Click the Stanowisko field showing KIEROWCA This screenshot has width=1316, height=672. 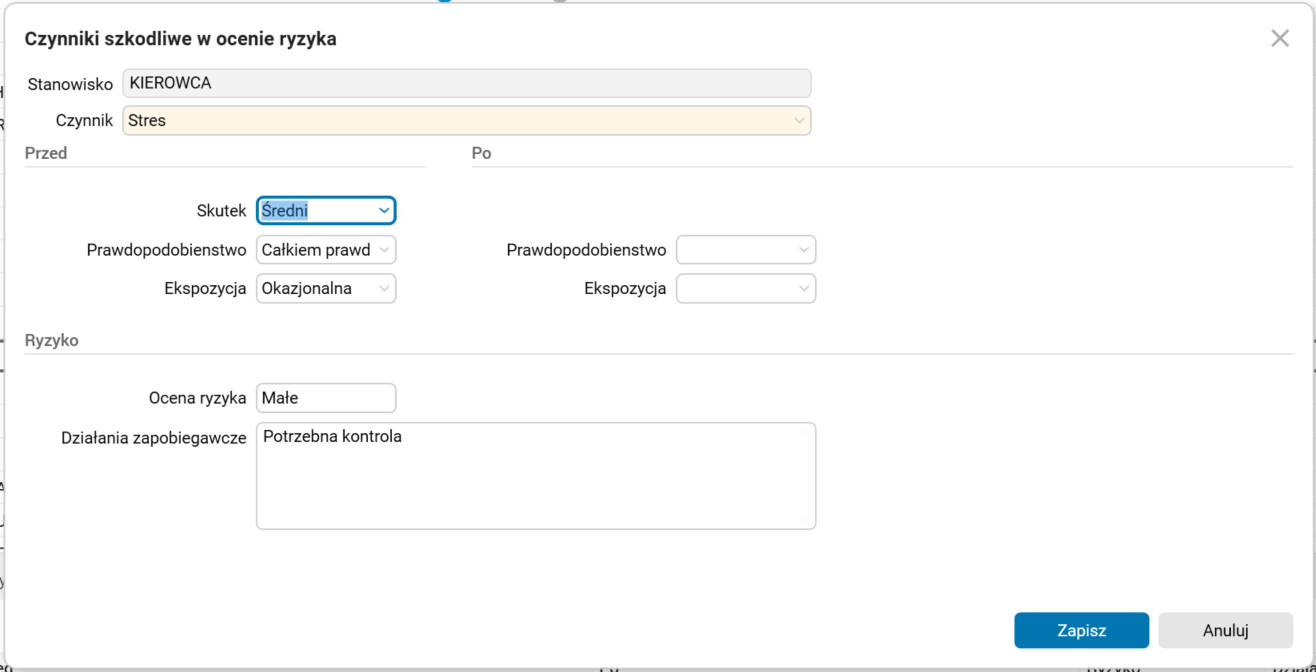(x=466, y=83)
